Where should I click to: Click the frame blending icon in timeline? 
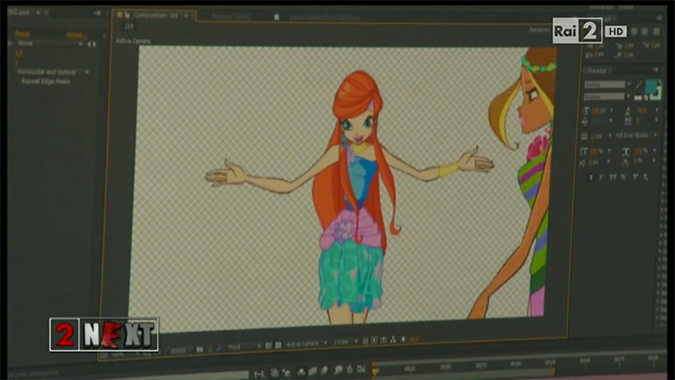click(x=313, y=371)
